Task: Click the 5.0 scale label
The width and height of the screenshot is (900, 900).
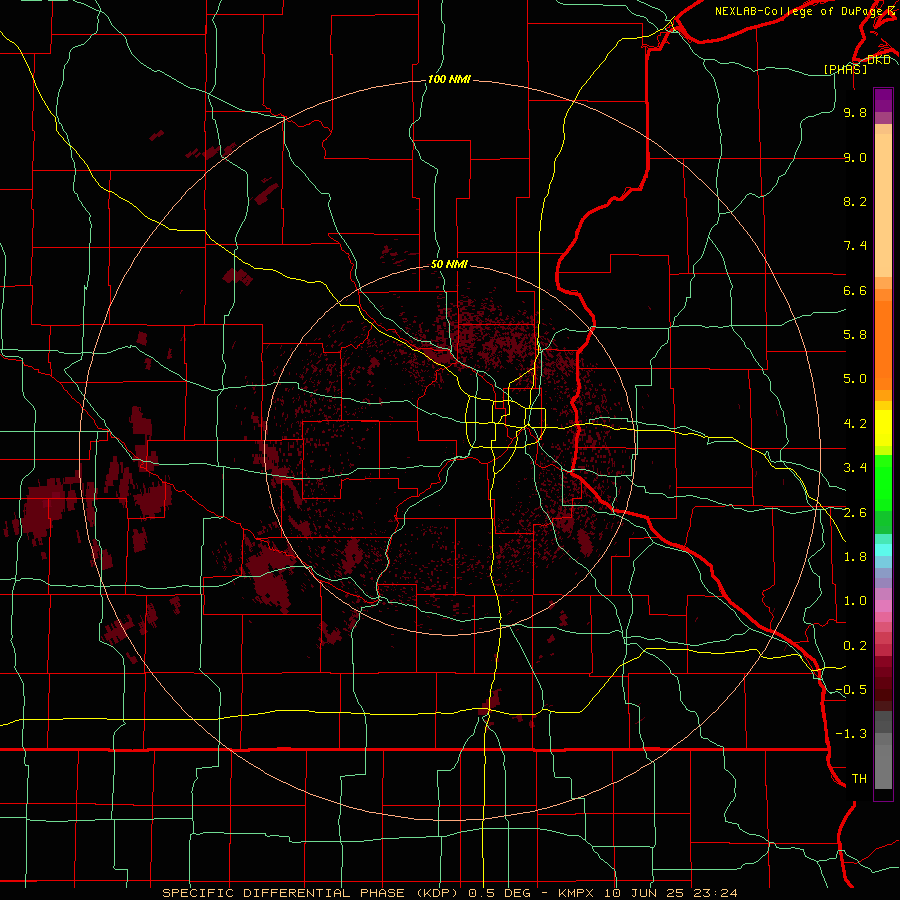Action: 855,379
